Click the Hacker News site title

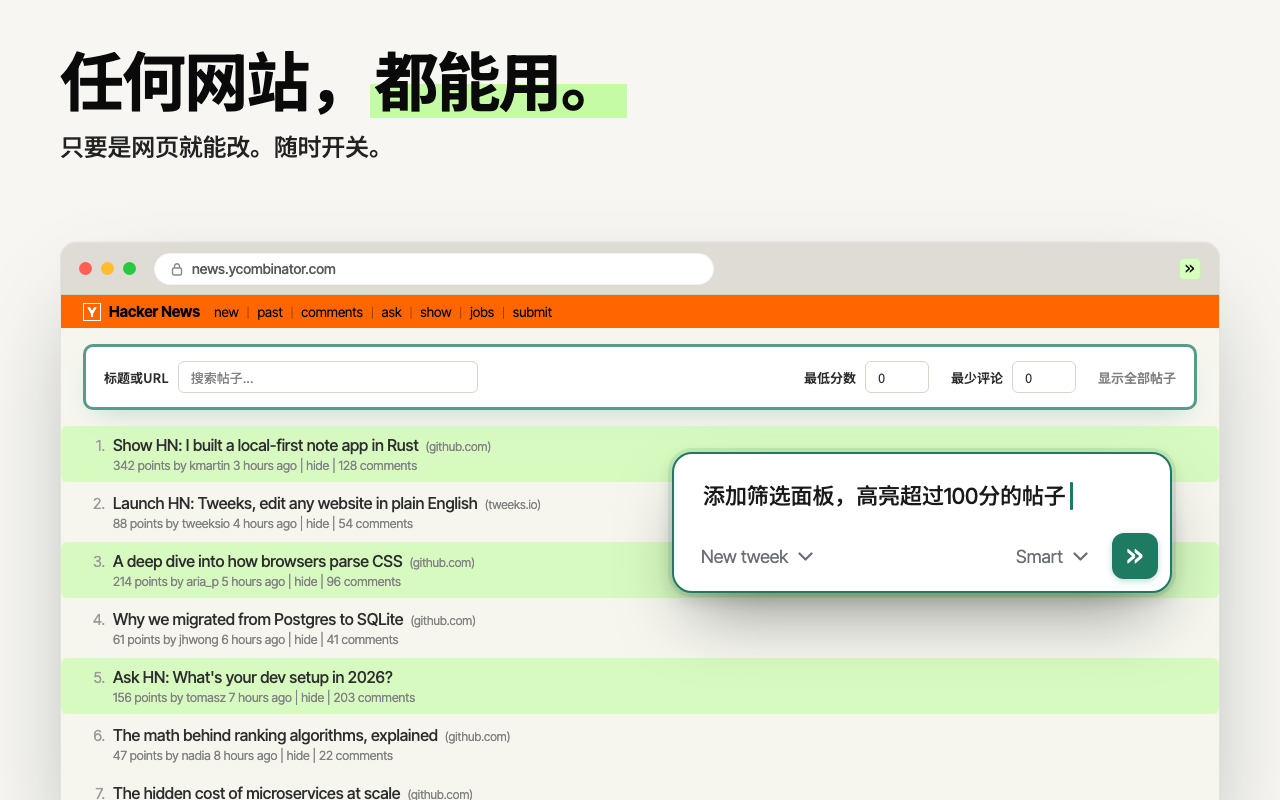pyautogui.click(x=154, y=312)
